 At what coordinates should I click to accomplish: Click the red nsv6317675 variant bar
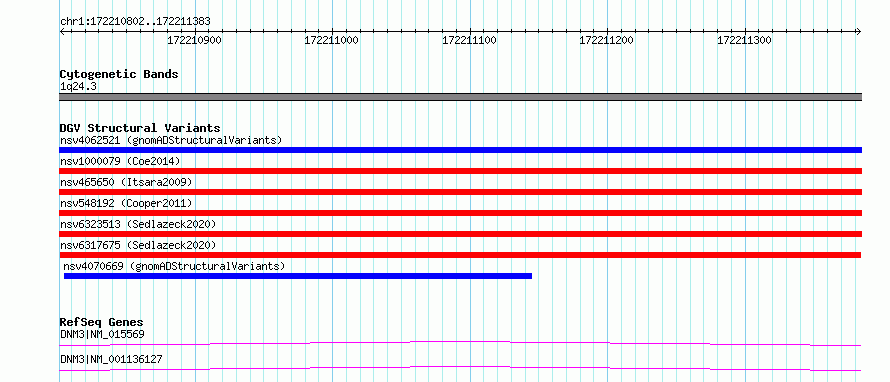(x=460, y=255)
